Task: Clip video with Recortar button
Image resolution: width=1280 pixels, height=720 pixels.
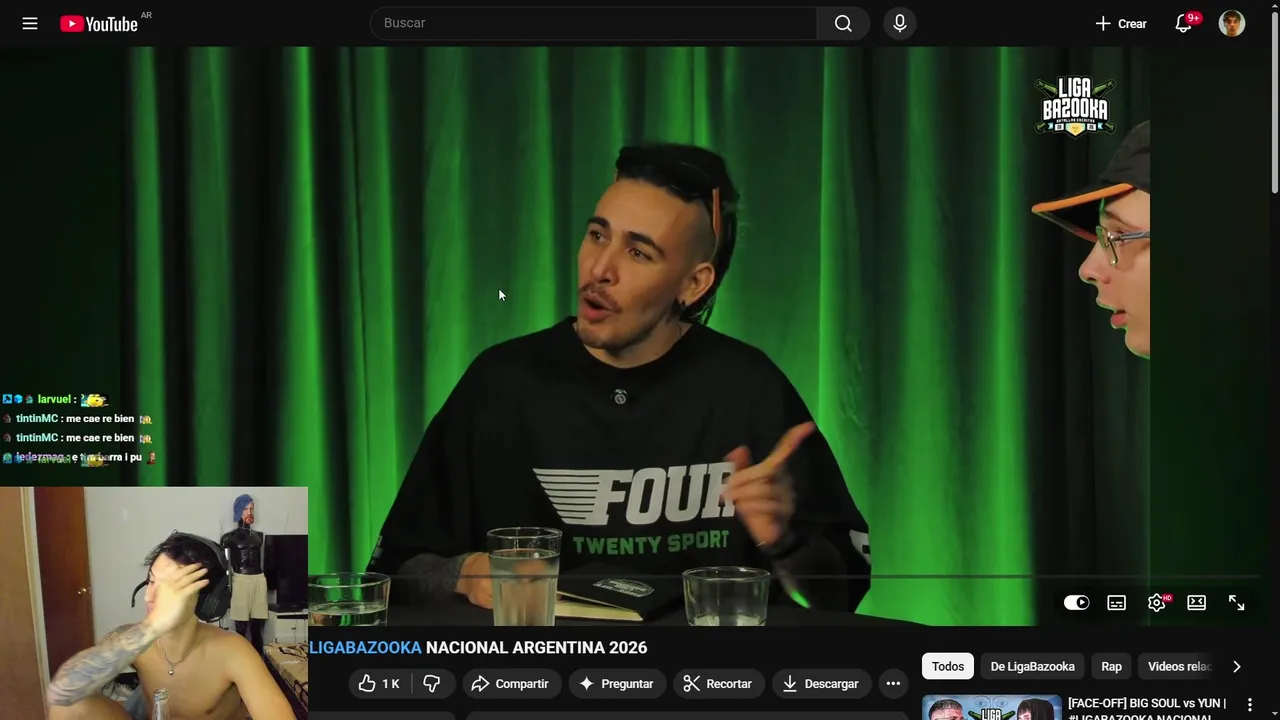Action: (717, 683)
